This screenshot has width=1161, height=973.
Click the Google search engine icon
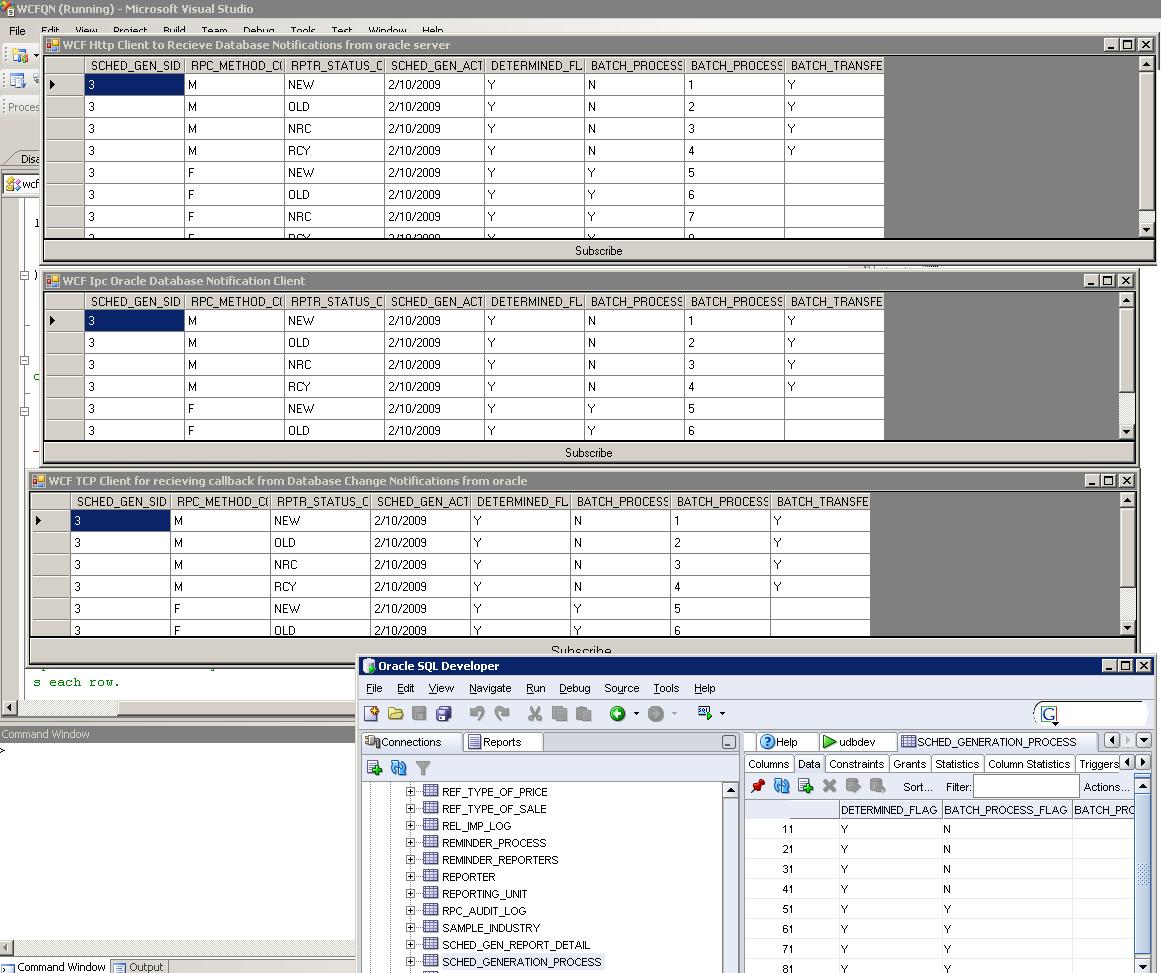click(1049, 714)
